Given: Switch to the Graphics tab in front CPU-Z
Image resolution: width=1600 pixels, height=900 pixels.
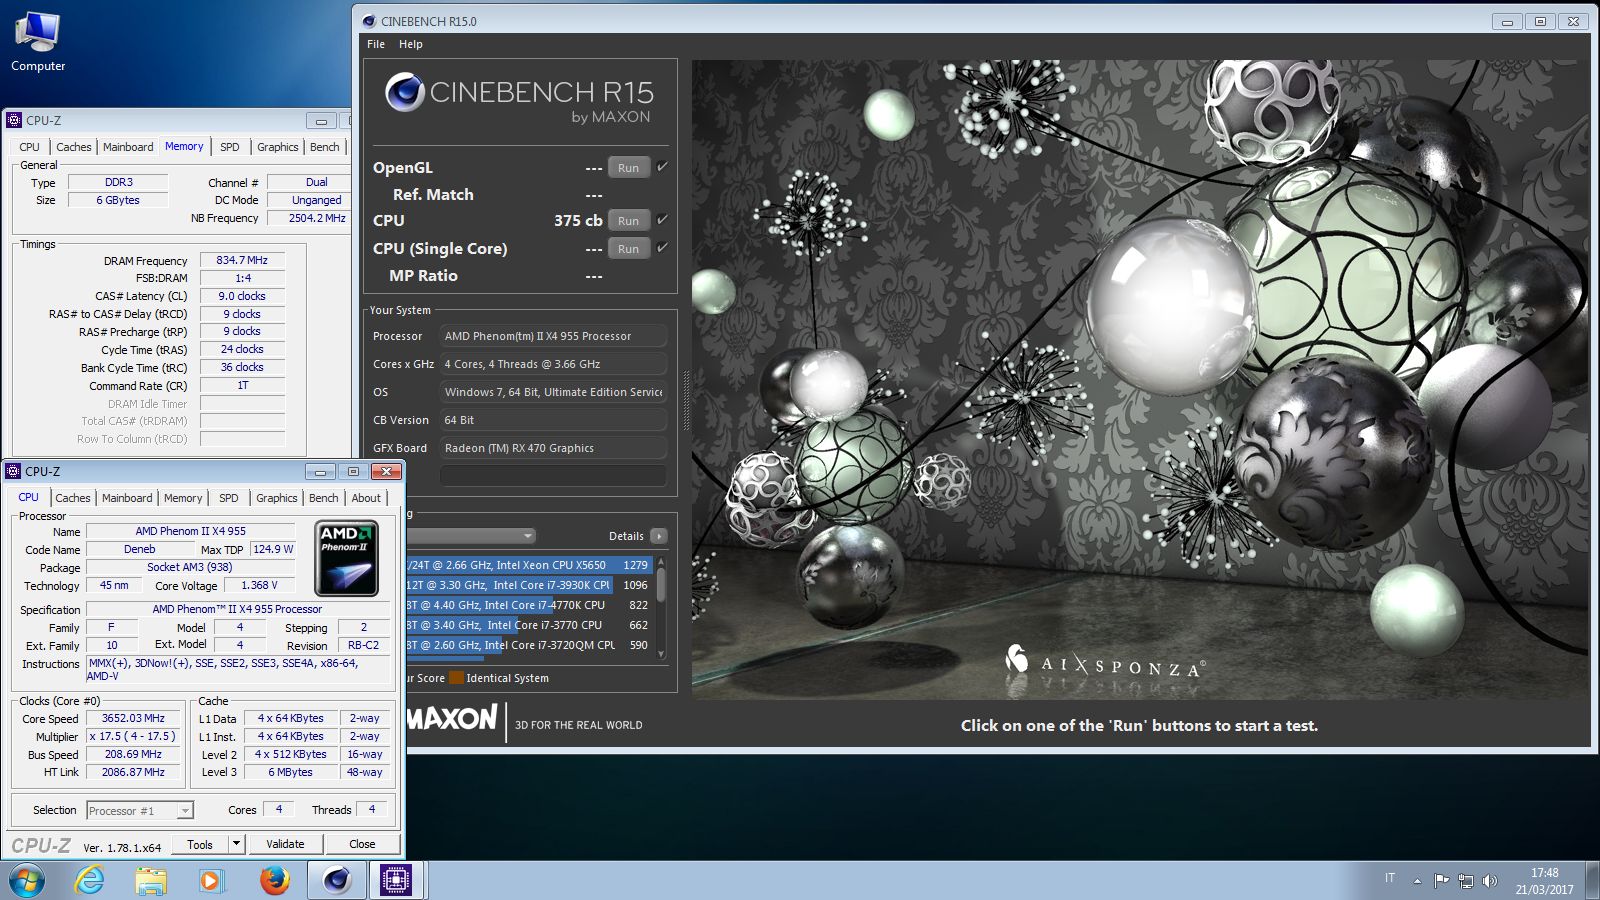Looking at the screenshot, I should (x=277, y=498).
